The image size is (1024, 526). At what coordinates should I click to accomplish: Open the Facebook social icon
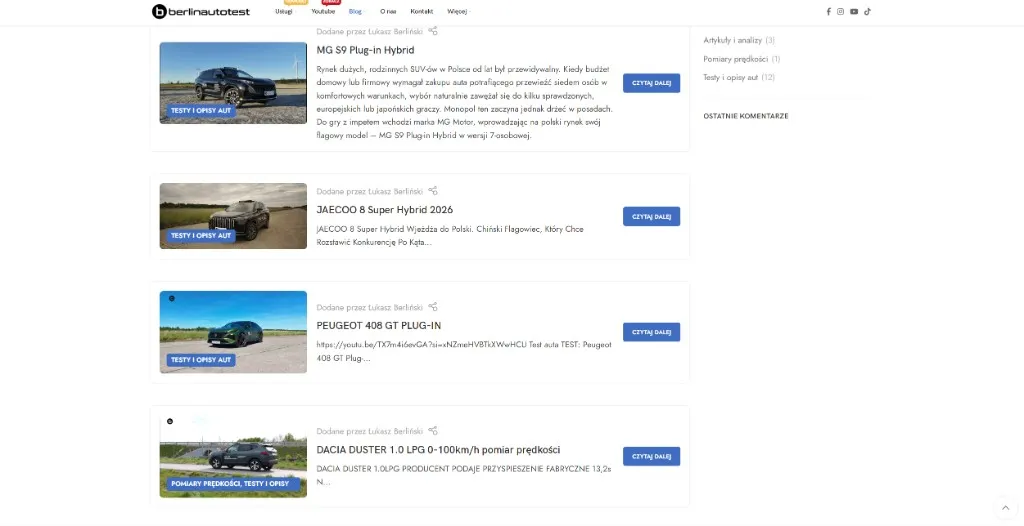[828, 12]
